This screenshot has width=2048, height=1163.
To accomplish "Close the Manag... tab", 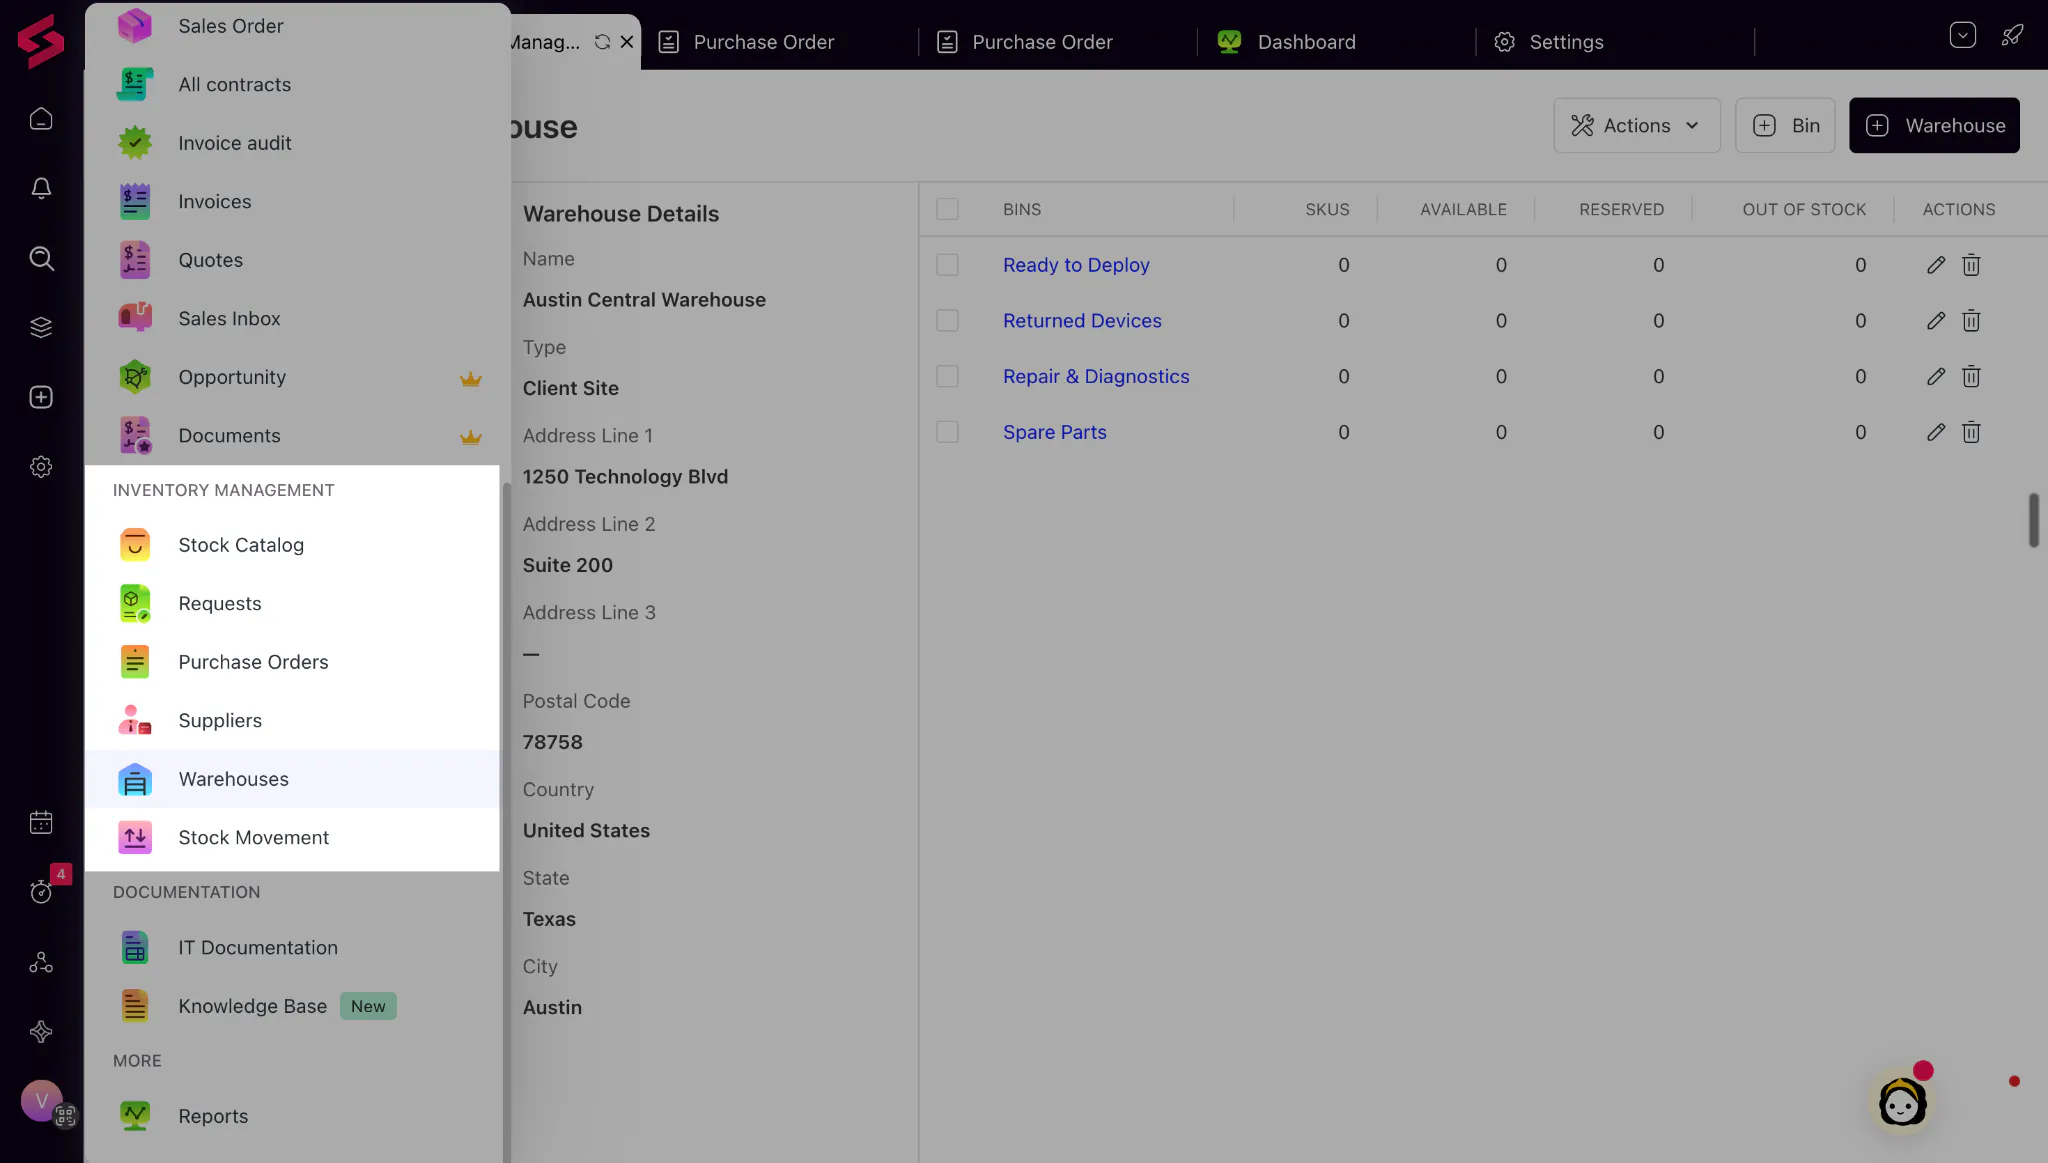I will pos(627,42).
